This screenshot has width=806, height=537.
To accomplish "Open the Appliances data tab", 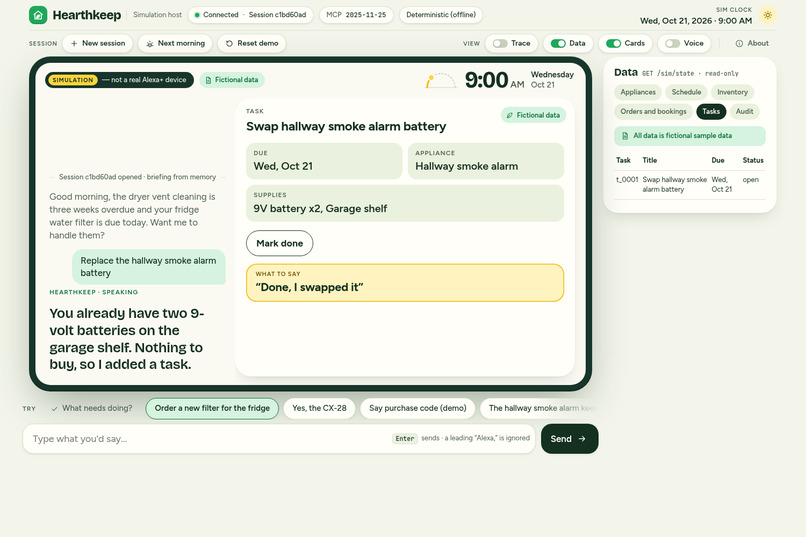I will click(638, 92).
